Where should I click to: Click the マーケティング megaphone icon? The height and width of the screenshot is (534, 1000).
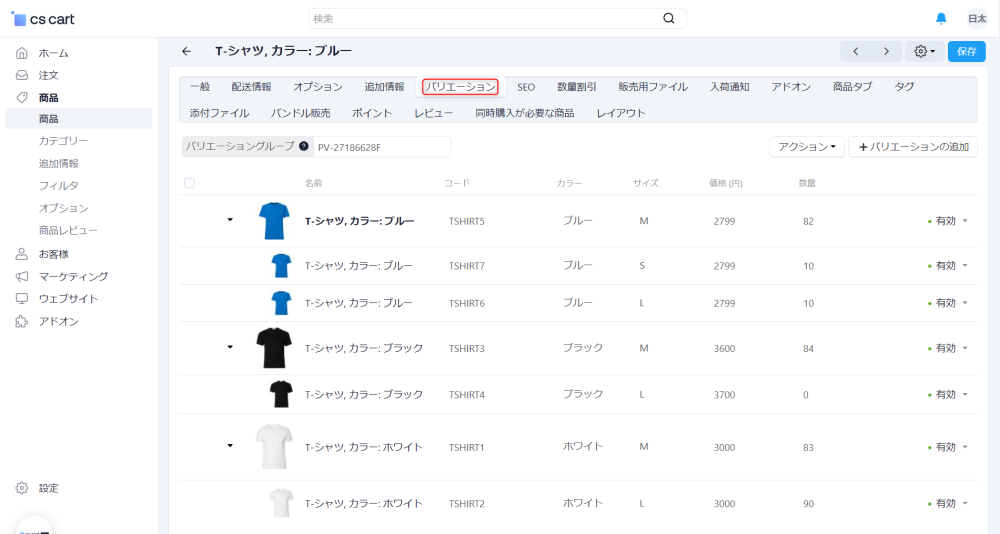pyautogui.click(x=22, y=276)
